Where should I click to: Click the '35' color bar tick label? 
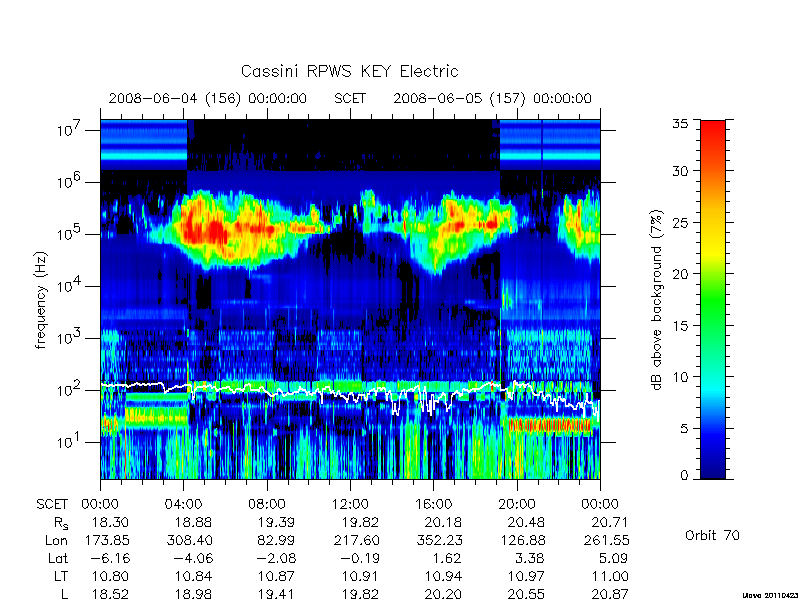679,124
